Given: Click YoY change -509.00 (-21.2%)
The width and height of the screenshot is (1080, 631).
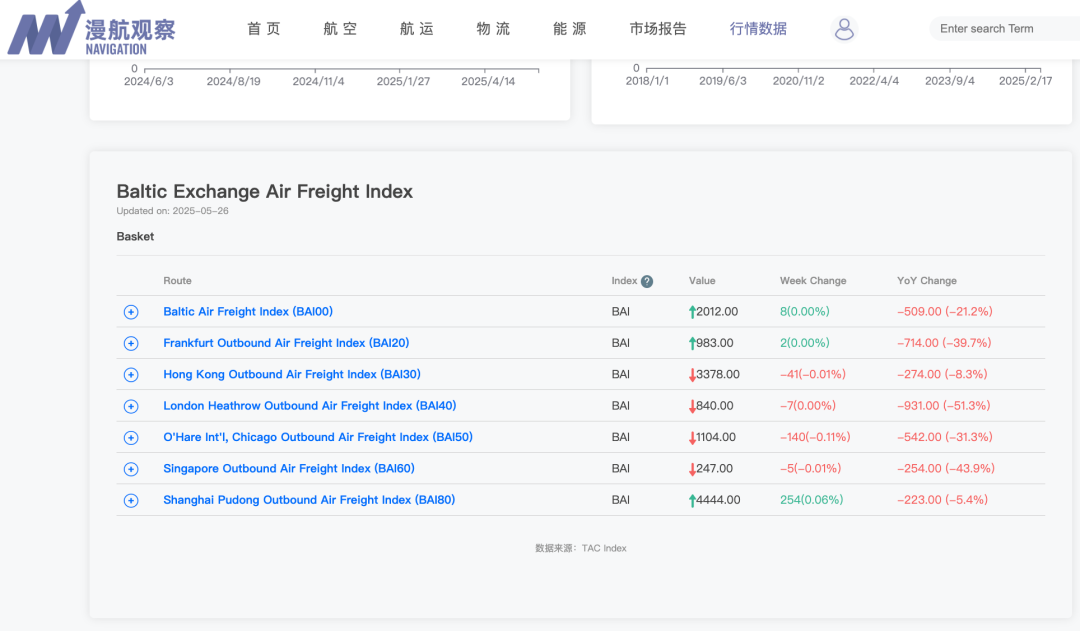Looking at the screenshot, I should coord(944,311).
